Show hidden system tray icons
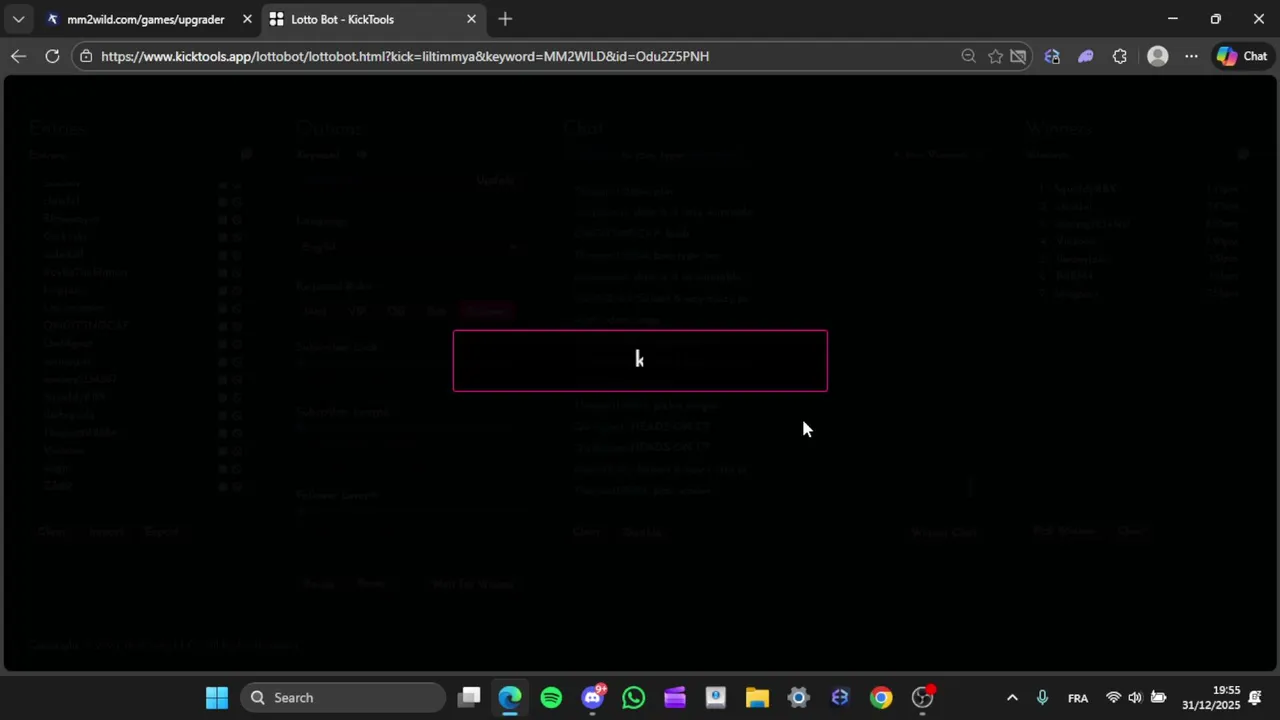Screen dimensions: 1280x720 [1012, 698]
